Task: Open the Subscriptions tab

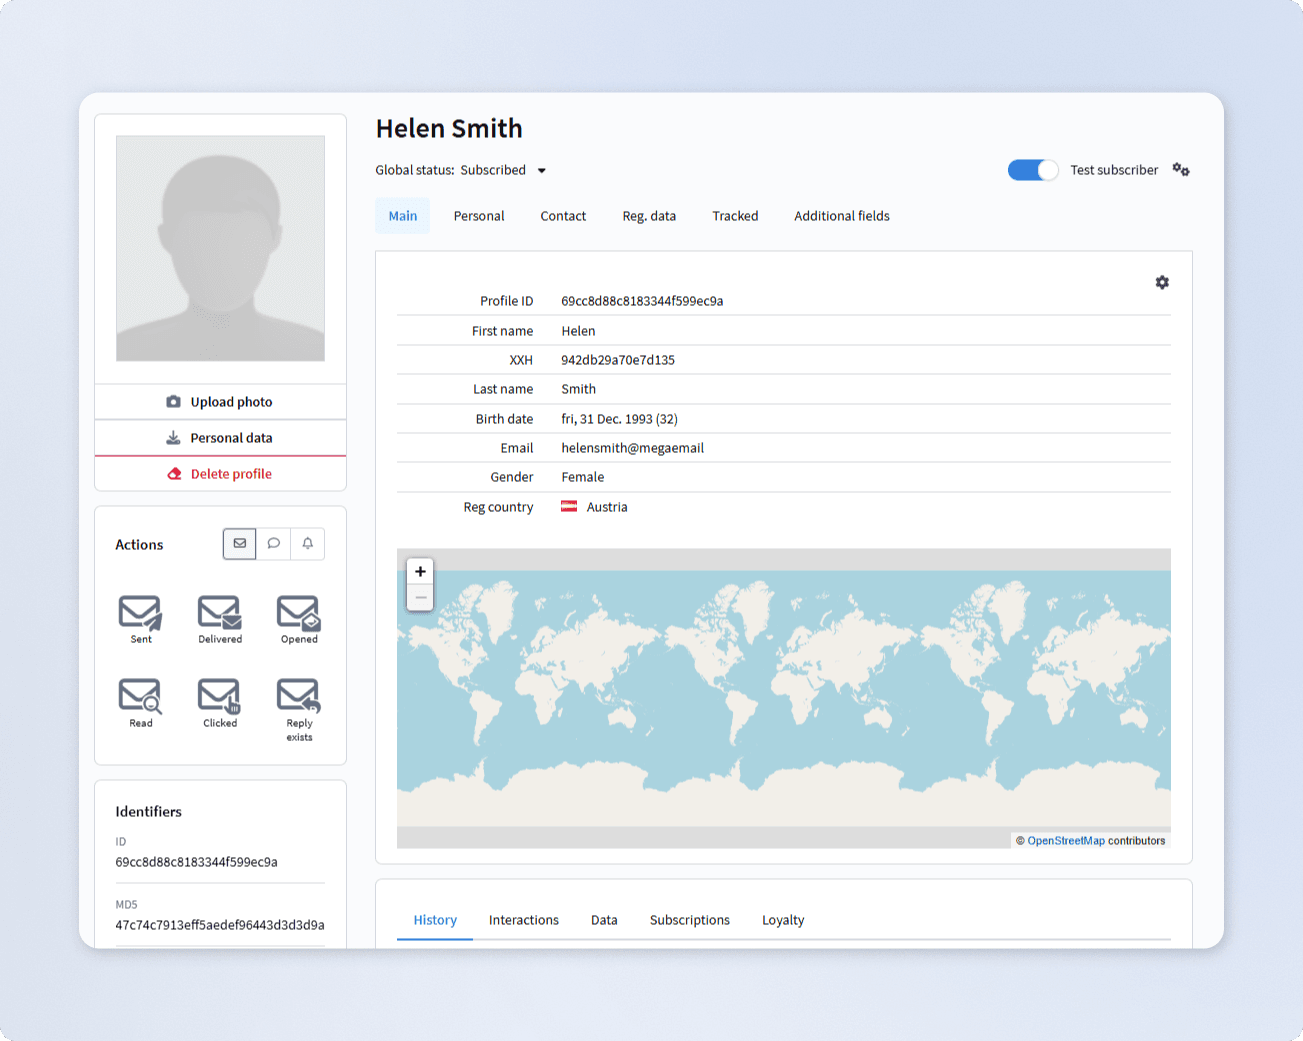Action: 690,920
